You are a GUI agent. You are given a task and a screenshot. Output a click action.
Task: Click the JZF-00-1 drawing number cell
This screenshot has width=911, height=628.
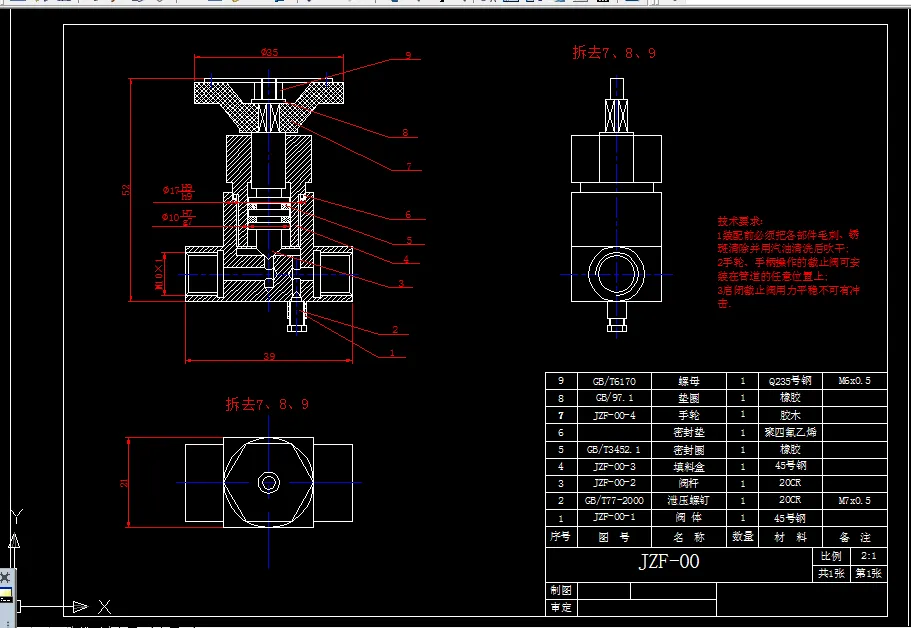click(x=614, y=517)
